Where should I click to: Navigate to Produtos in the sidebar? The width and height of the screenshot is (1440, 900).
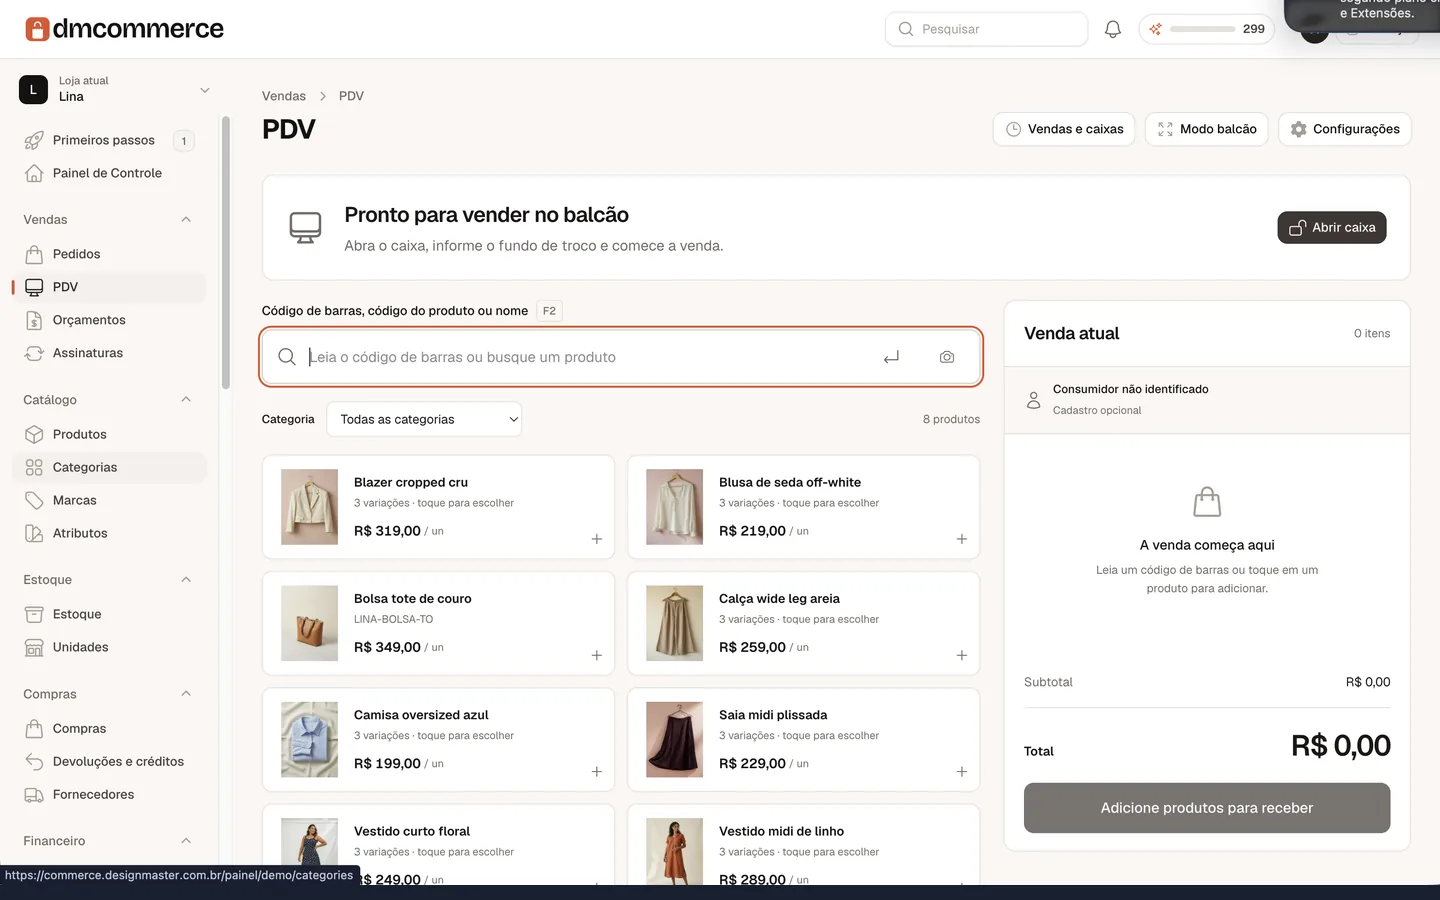coord(109,434)
